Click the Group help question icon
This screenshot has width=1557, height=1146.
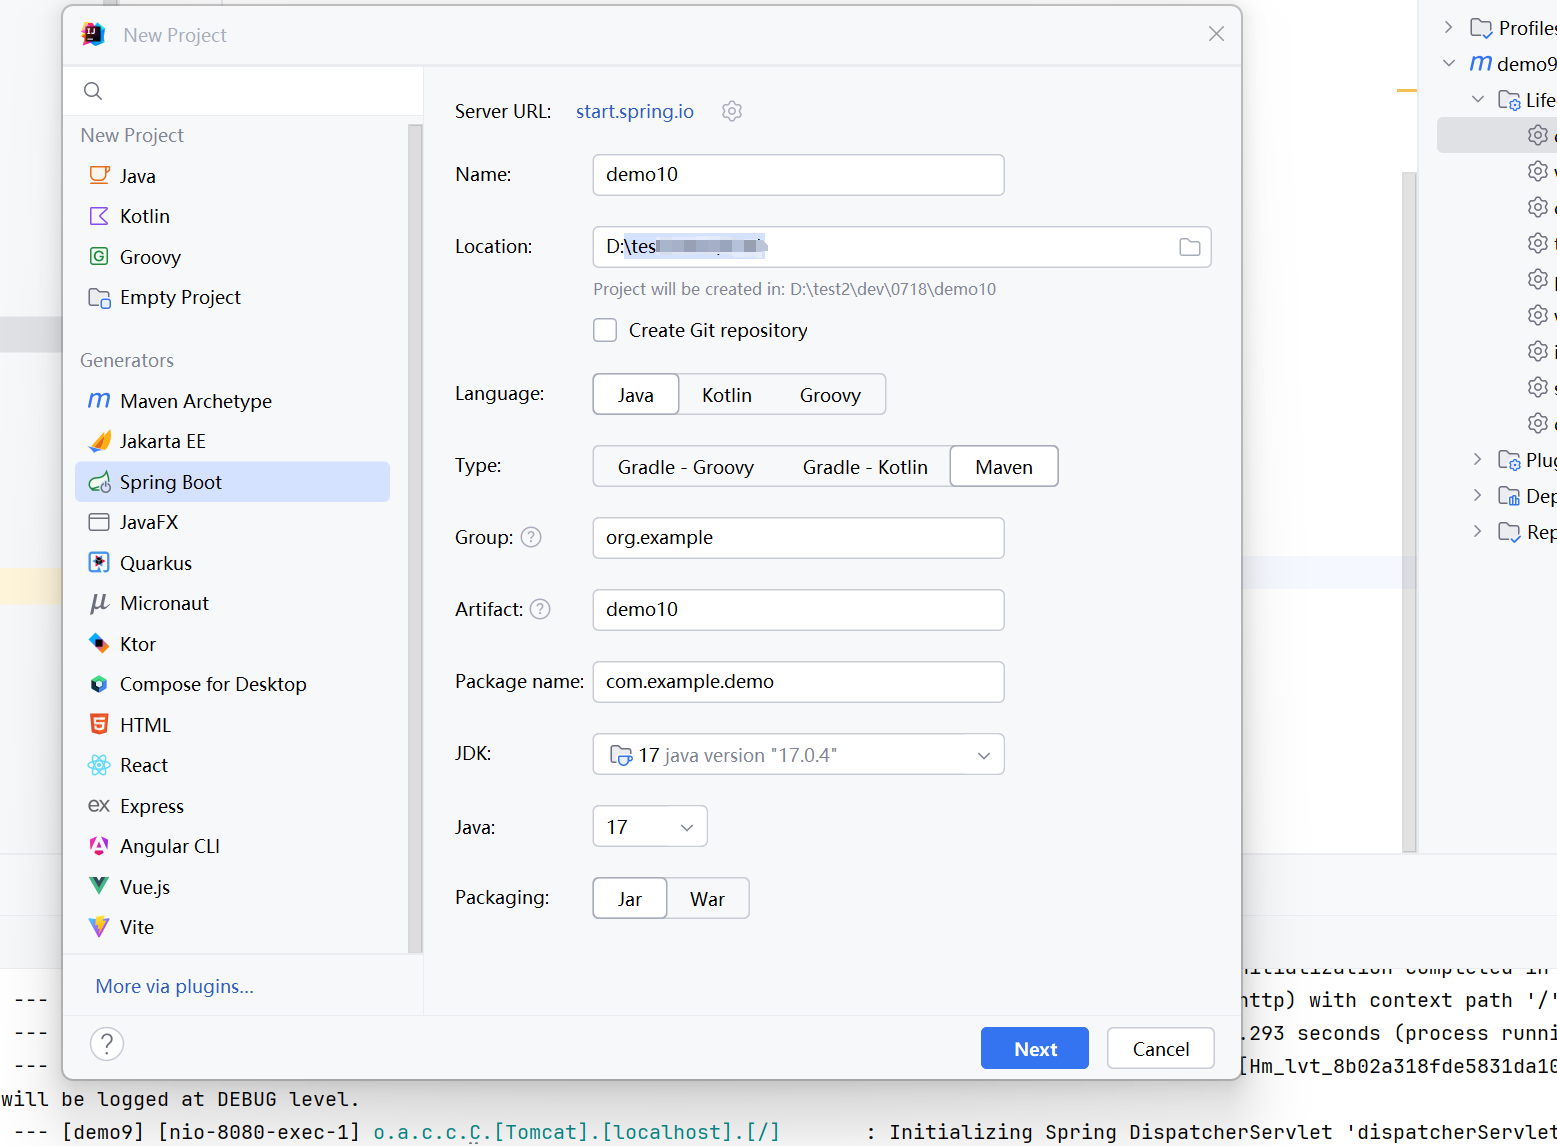(532, 537)
